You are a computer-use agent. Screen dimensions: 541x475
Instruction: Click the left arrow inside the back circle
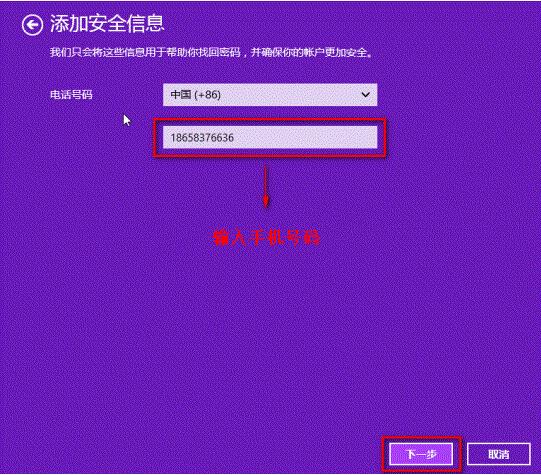click(x=32, y=25)
